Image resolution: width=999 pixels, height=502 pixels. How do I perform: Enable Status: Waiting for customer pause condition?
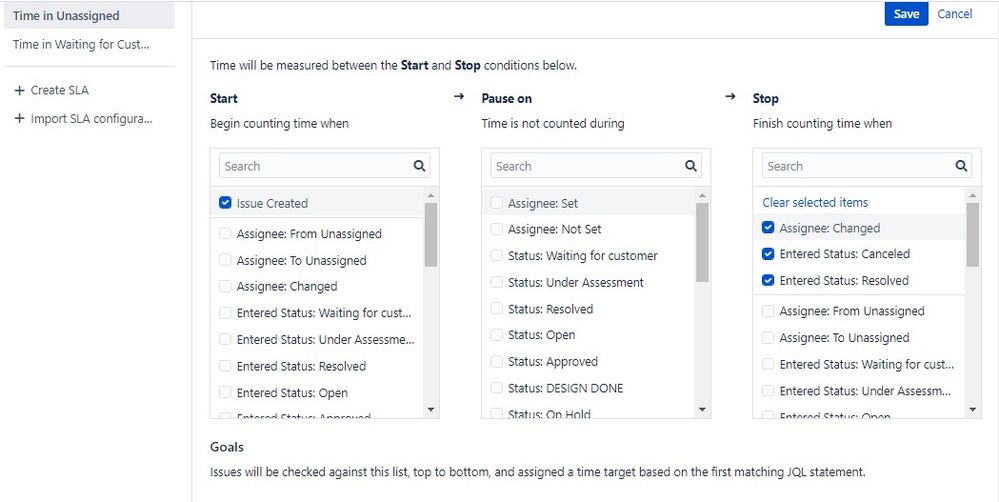497,256
